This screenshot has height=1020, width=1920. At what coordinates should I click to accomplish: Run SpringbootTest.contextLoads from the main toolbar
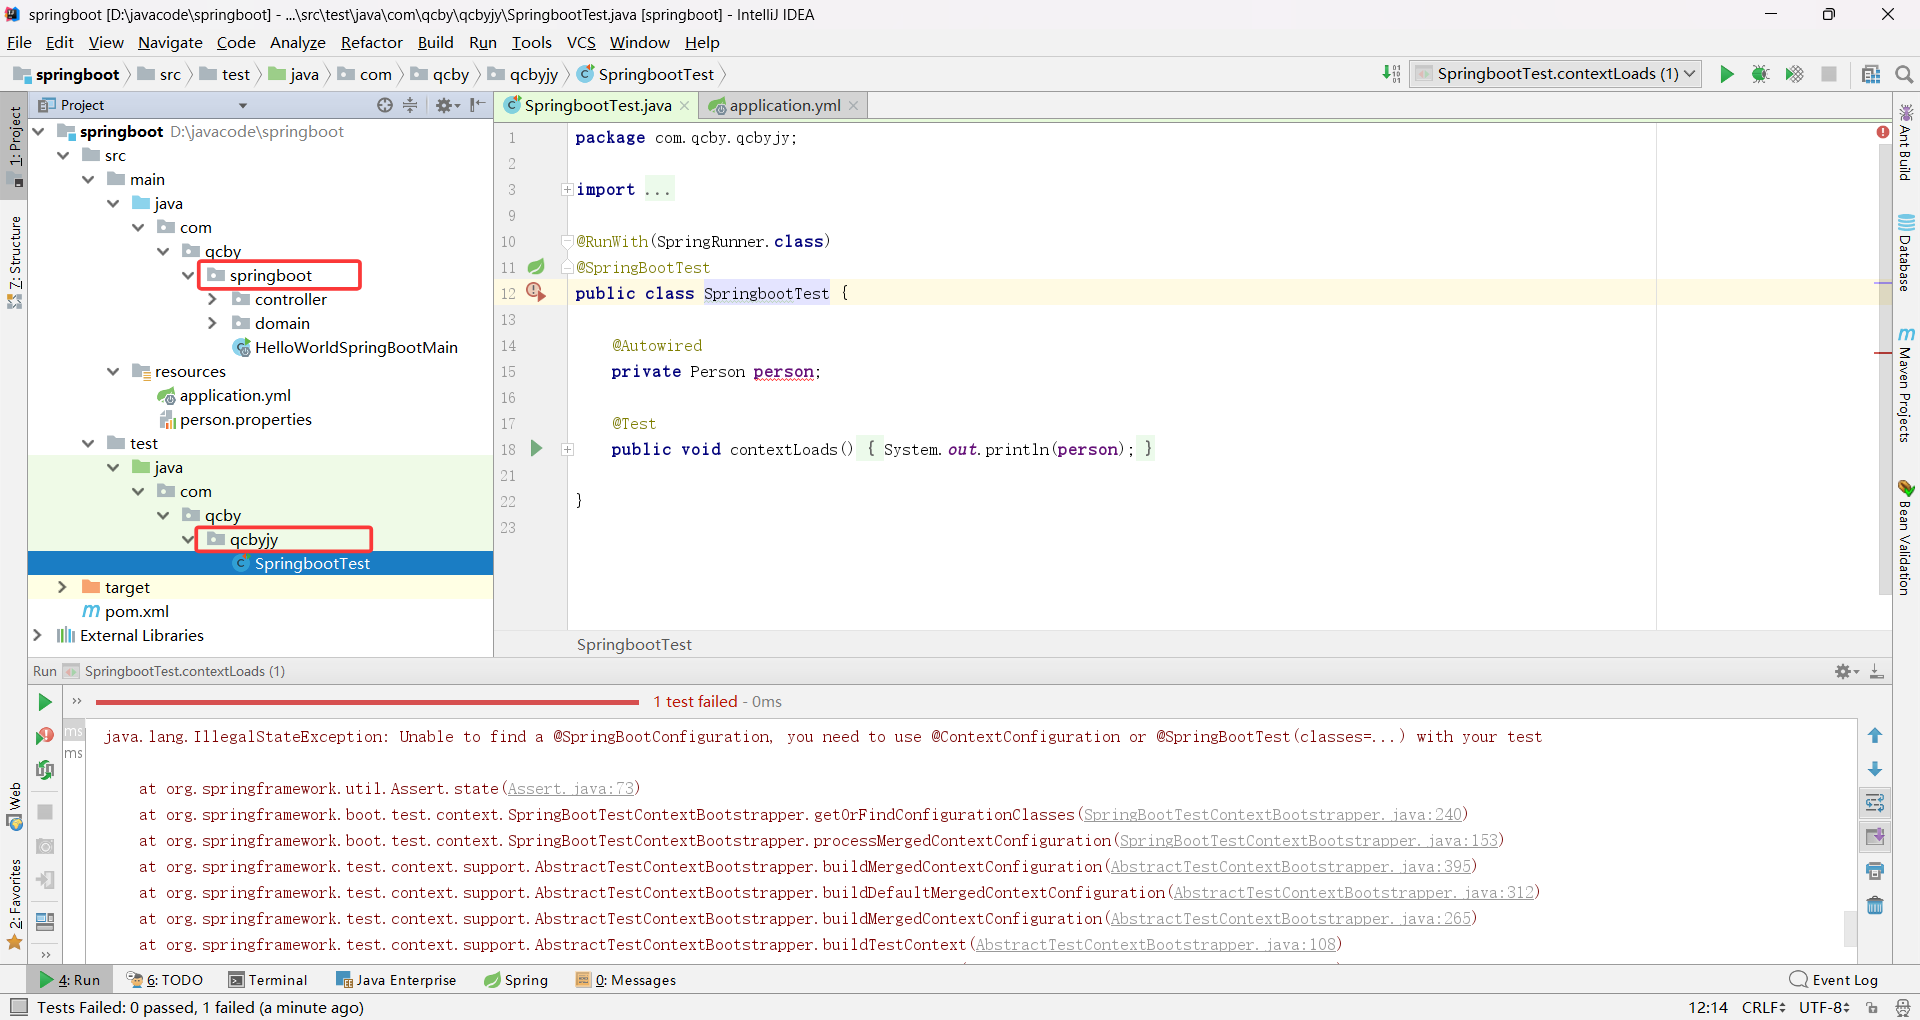(x=1726, y=74)
